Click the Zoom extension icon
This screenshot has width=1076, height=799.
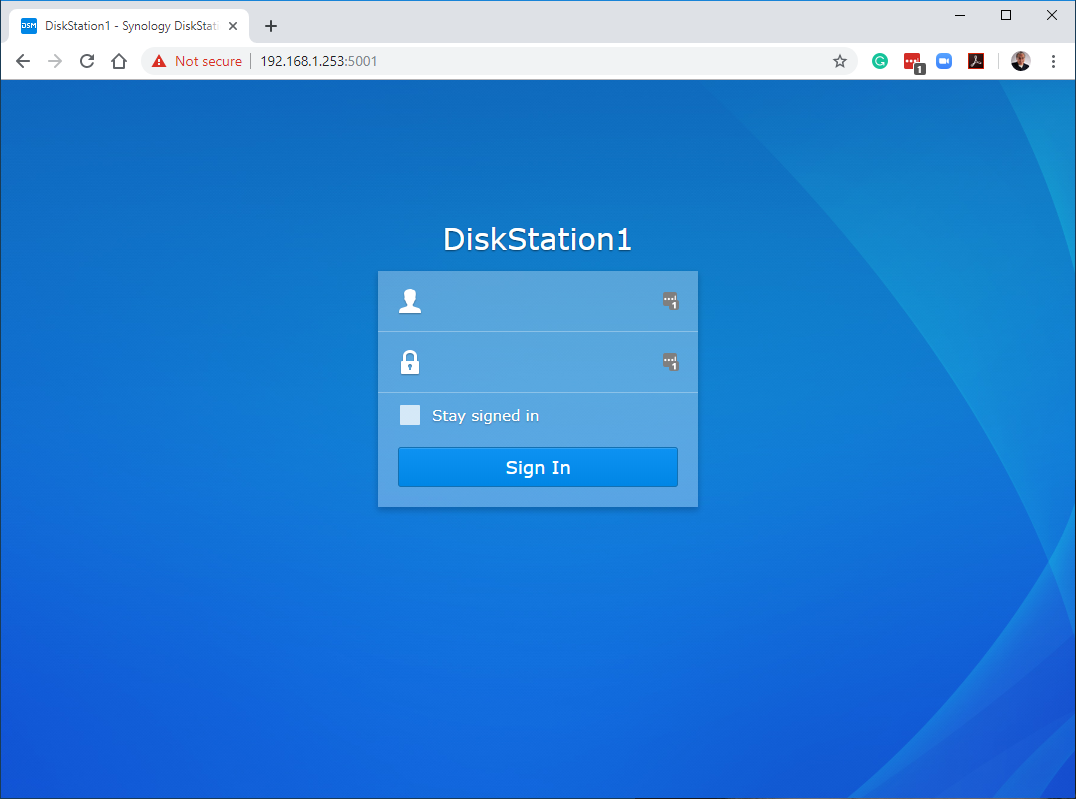click(944, 61)
